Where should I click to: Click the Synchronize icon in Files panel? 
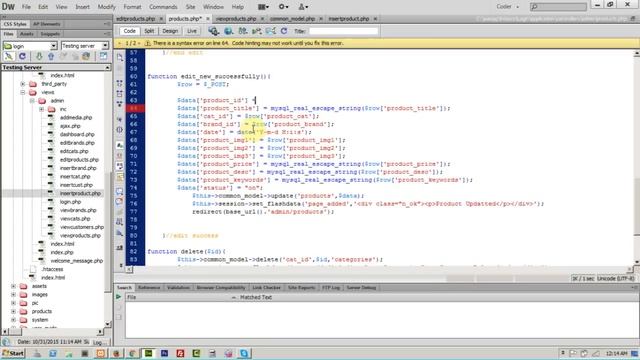(86, 56)
